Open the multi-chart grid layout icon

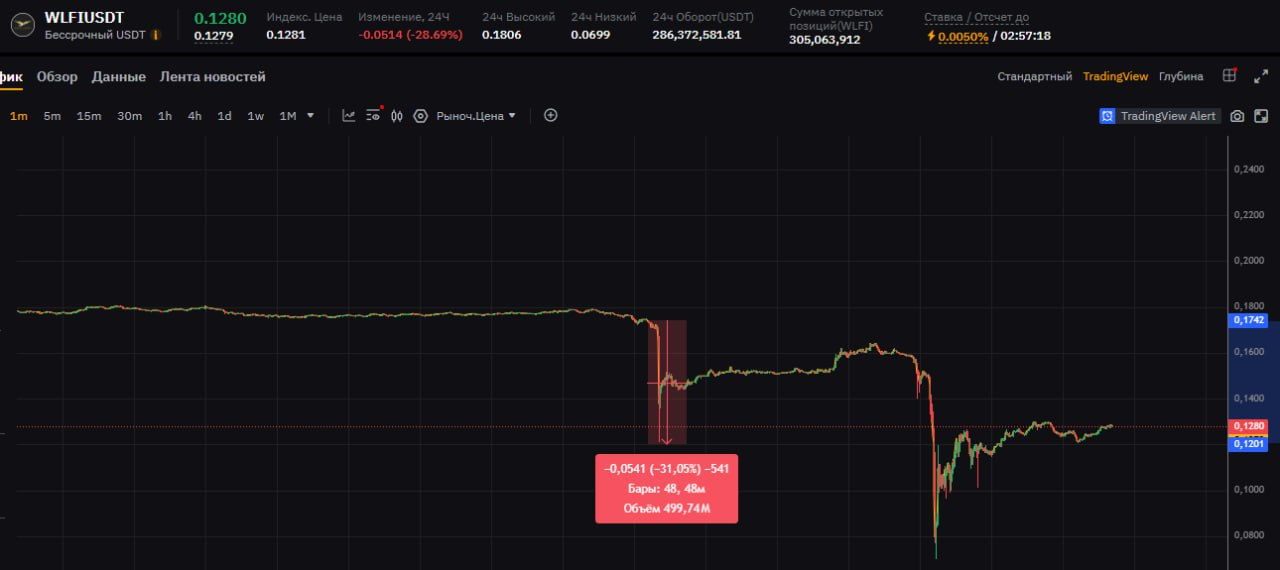point(1230,76)
